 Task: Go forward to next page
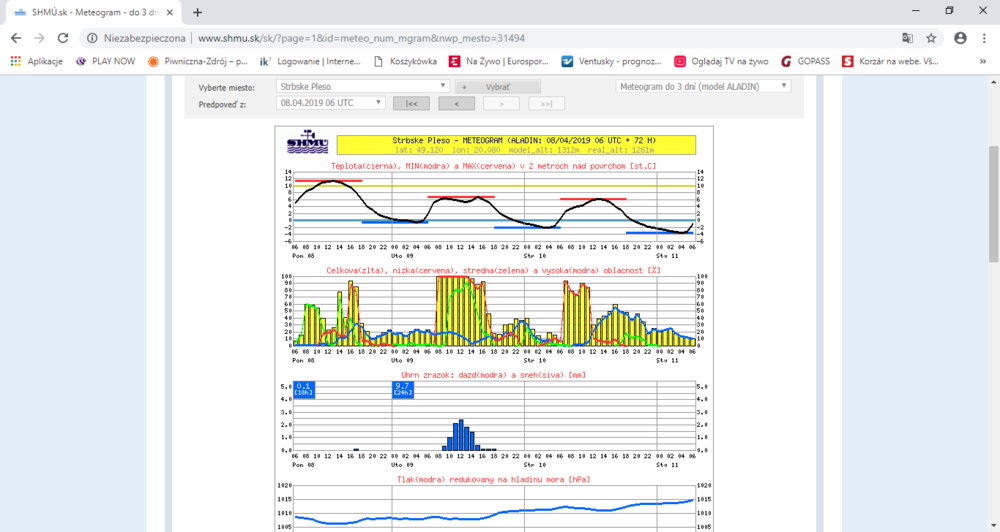point(40,38)
